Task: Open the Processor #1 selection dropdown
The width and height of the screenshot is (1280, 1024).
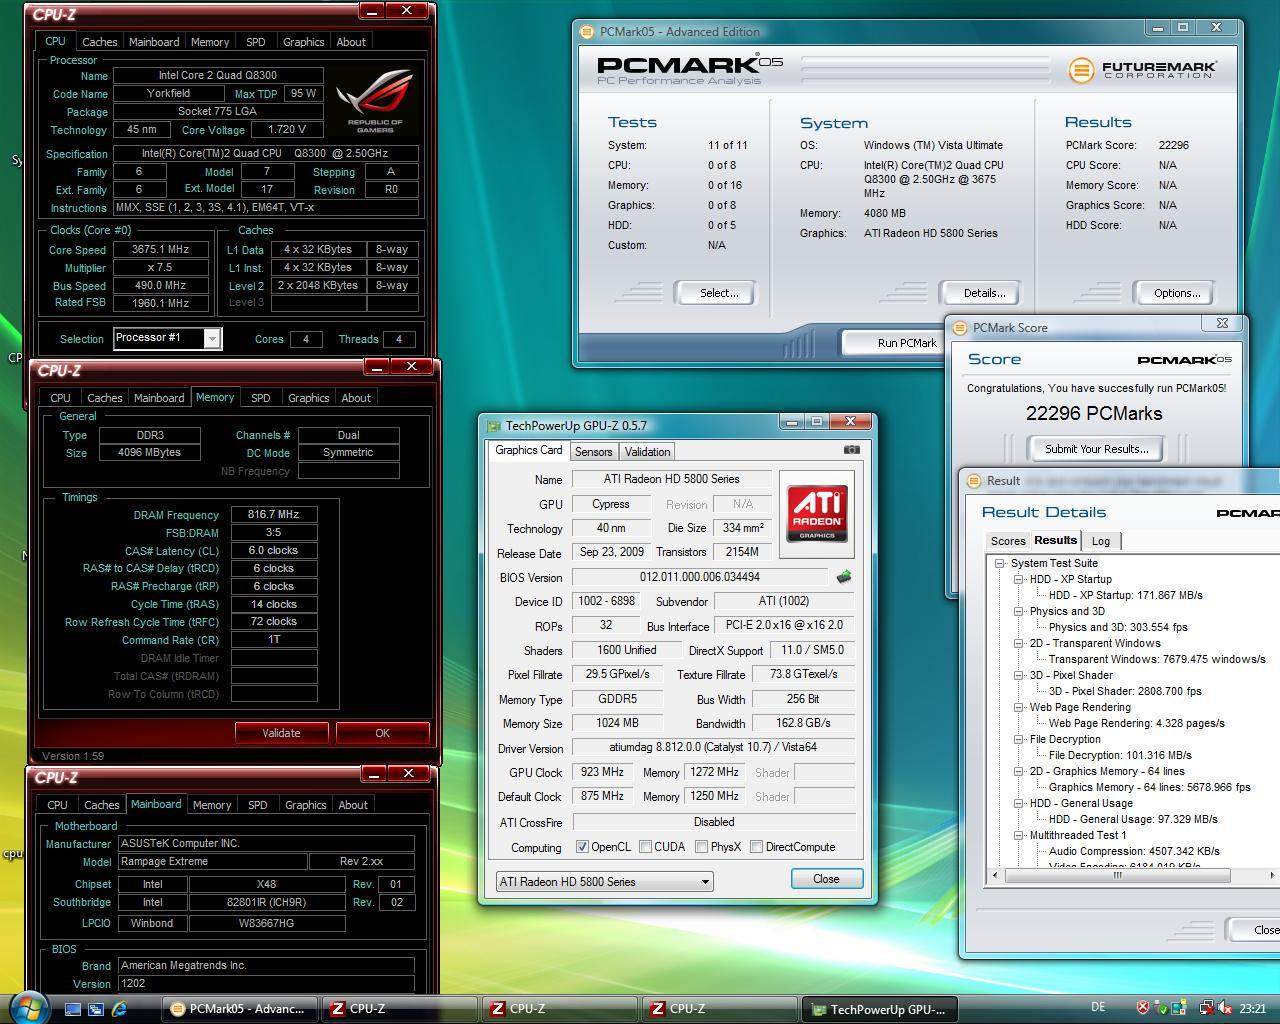Action: (168, 338)
